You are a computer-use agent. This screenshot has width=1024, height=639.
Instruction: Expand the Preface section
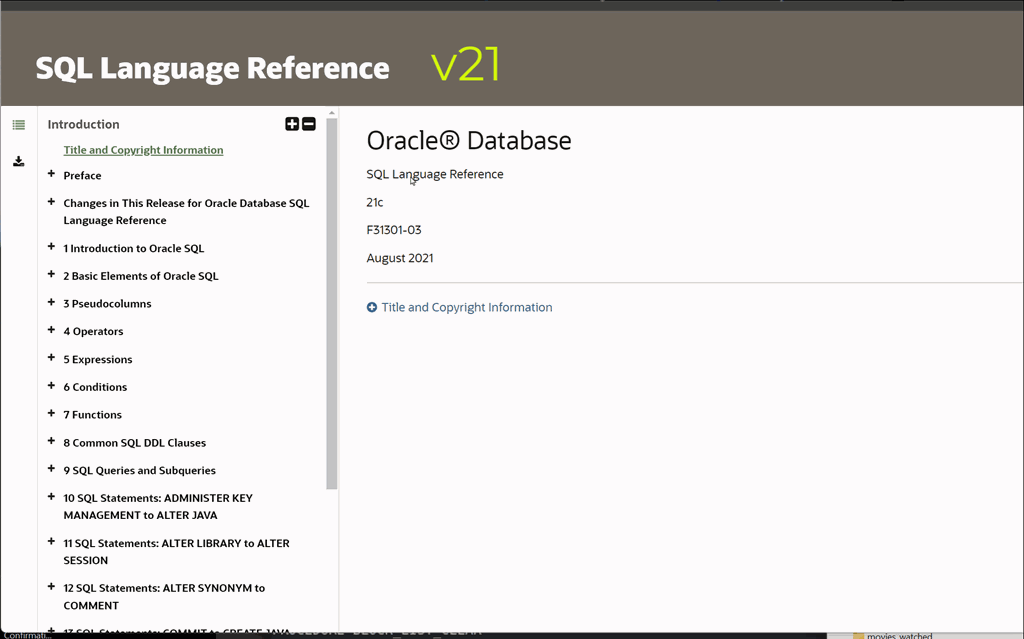(x=51, y=174)
